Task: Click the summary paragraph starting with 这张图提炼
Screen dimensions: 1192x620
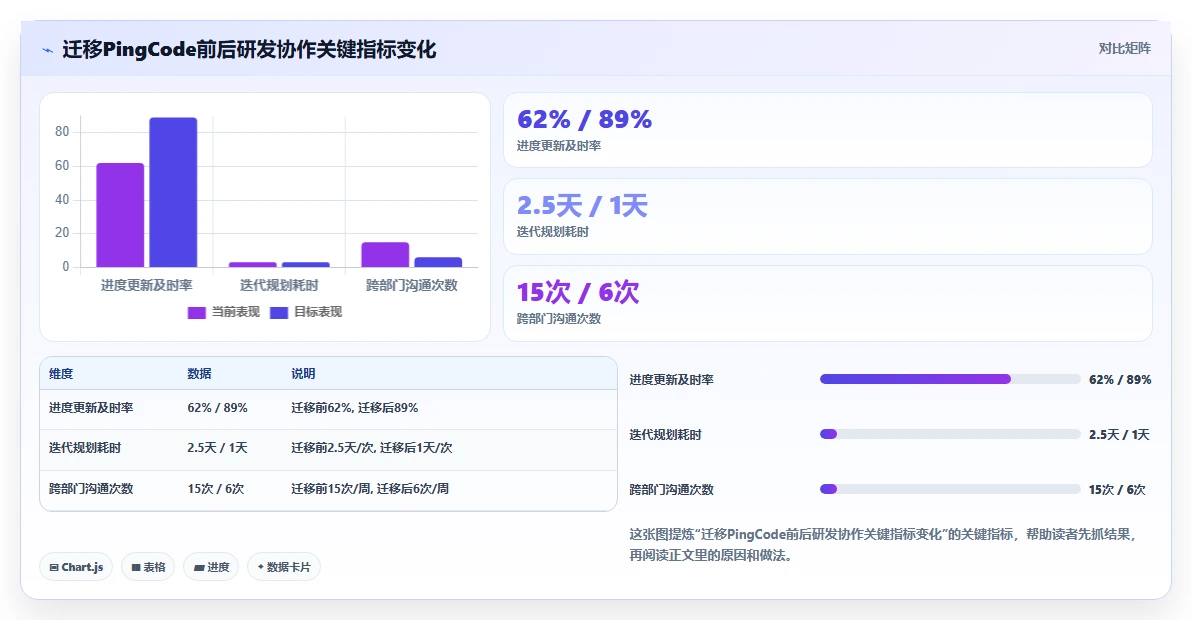Action: click(883, 545)
